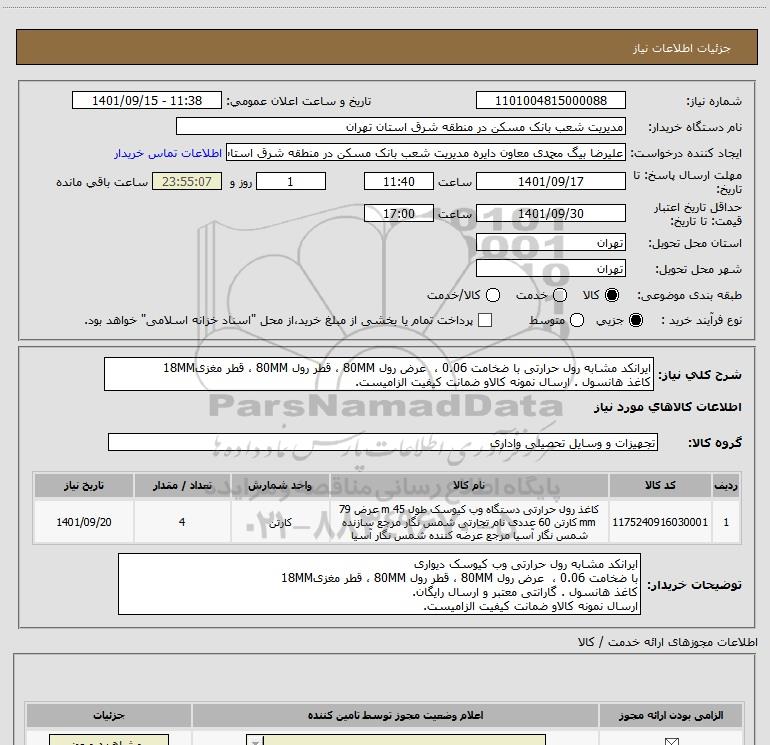Click the اطلاعات کالاهای مورد نیاز heading
This screenshot has height=745, width=770.
(x=667, y=407)
